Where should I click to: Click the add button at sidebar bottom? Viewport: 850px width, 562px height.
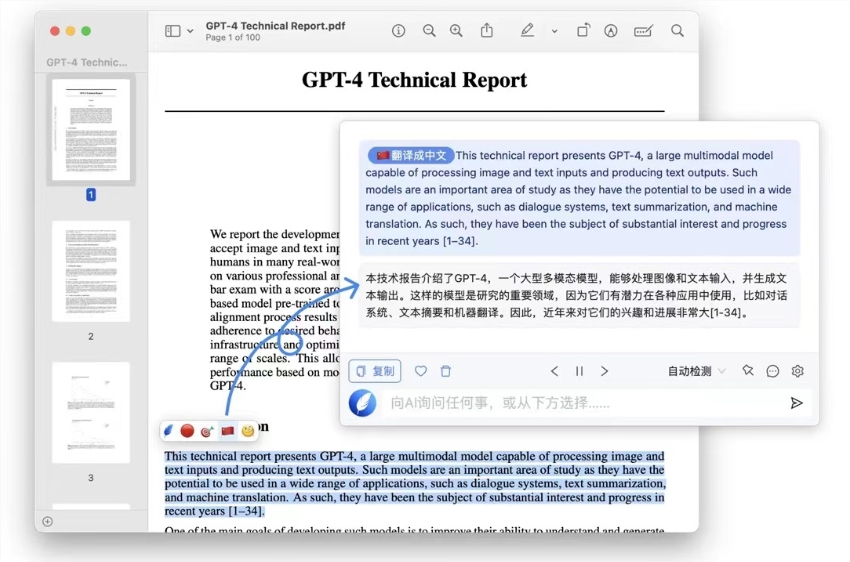pyautogui.click(x=48, y=521)
